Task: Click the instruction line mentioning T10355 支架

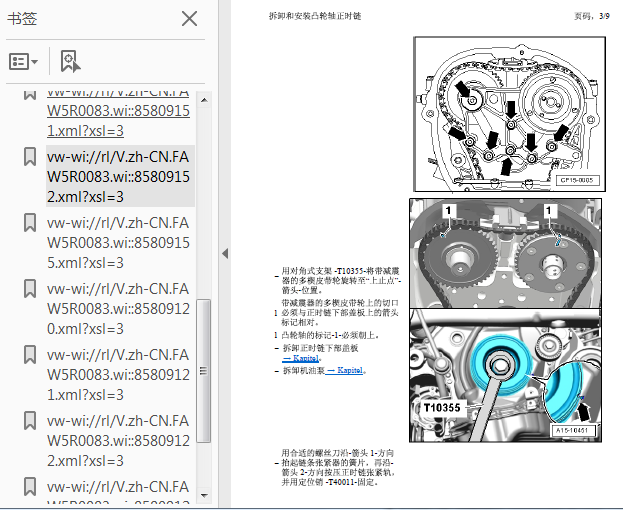Action: point(341,280)
